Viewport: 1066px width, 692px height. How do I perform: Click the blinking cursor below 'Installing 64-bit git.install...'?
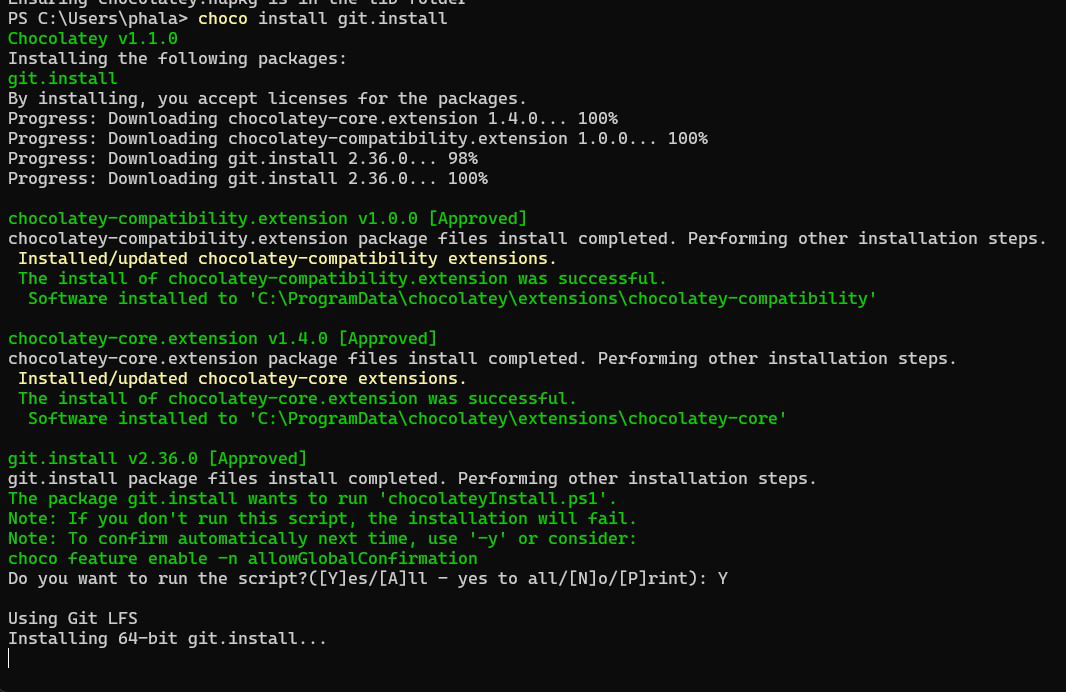[9, 658]
